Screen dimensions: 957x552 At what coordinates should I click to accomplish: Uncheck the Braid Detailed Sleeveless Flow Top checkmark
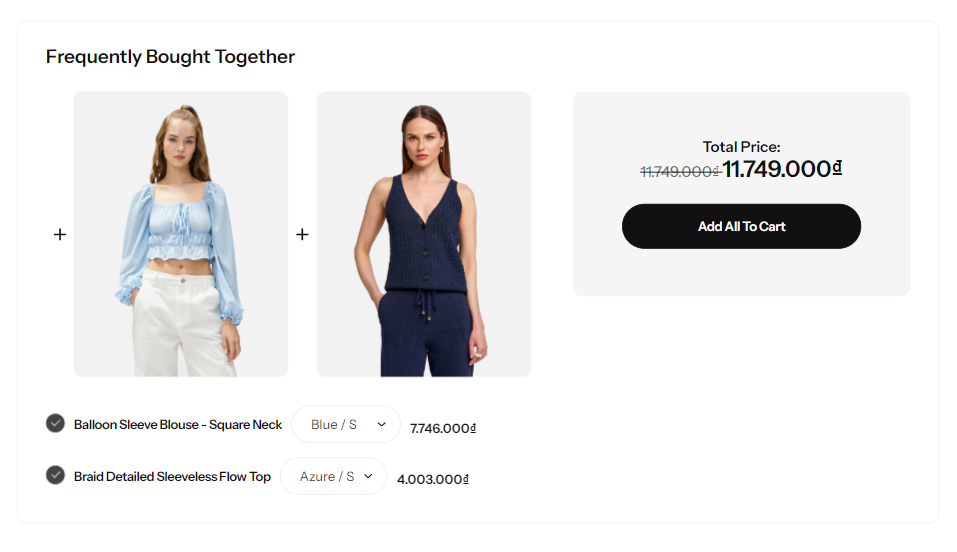tap(56, 475)
